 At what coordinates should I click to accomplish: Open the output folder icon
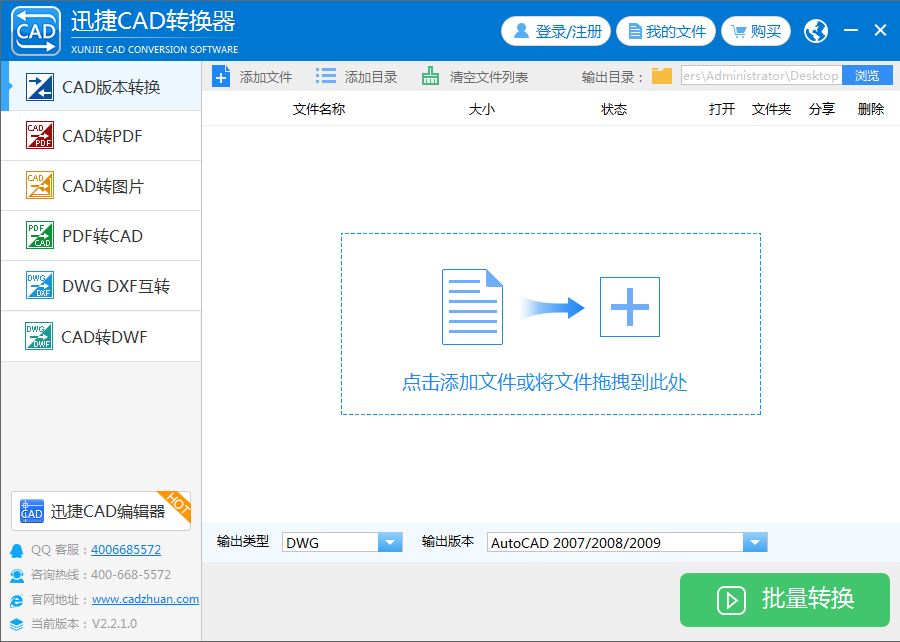[662, 76]
